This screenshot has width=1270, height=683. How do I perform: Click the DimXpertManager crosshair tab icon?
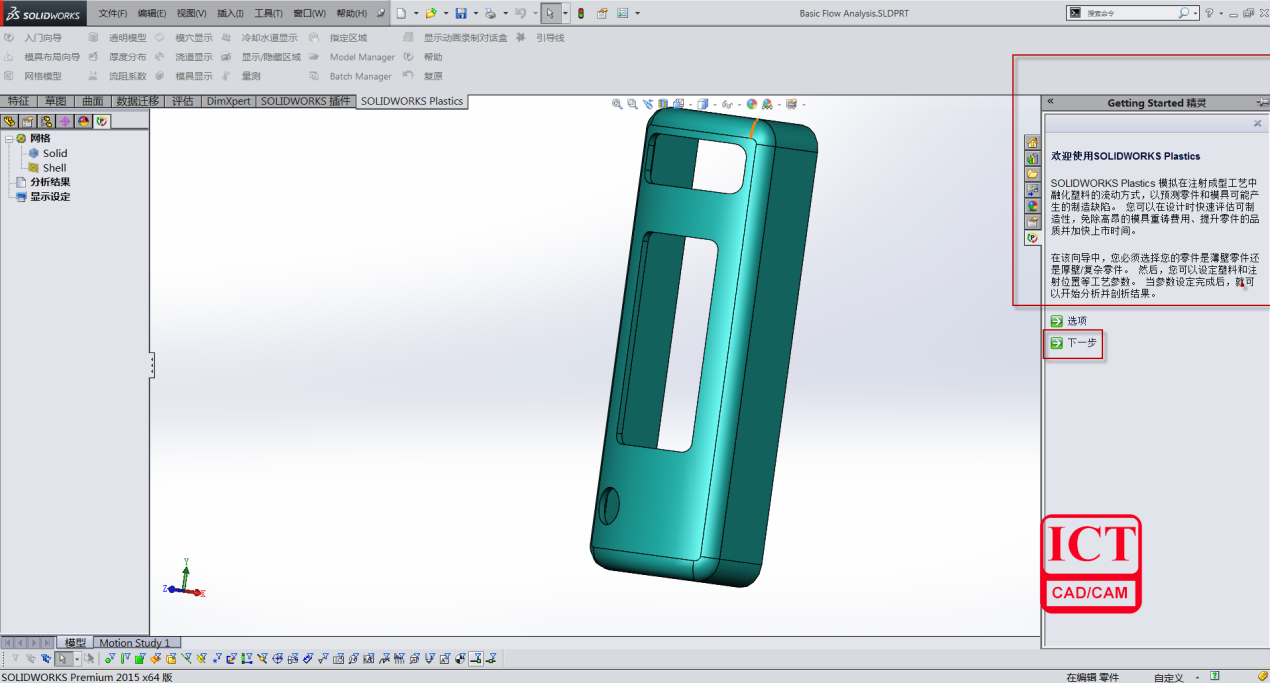pos(65,121)
